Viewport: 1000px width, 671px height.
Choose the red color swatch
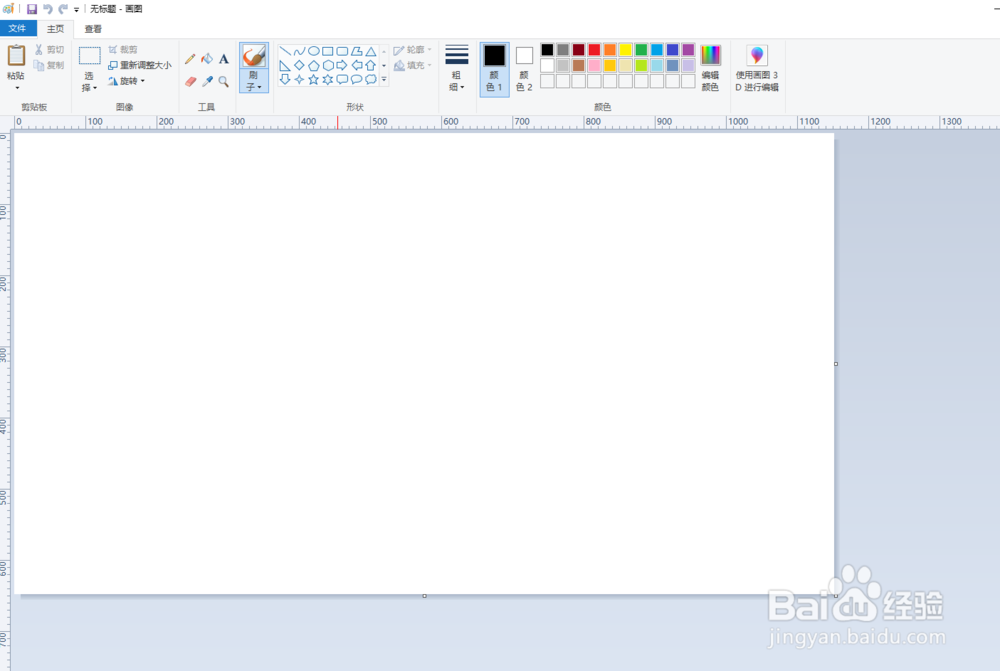pyautogui.click(x=594, y=50)
